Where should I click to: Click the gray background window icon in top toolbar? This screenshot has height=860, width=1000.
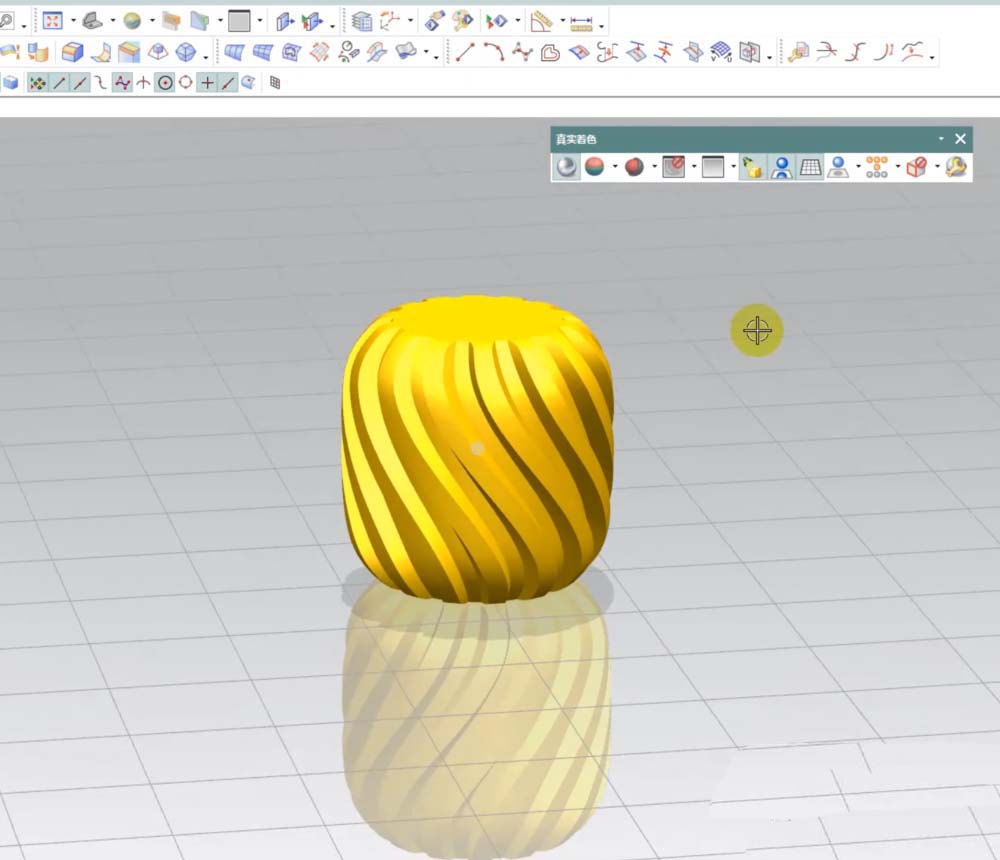(x=239, y=21)
